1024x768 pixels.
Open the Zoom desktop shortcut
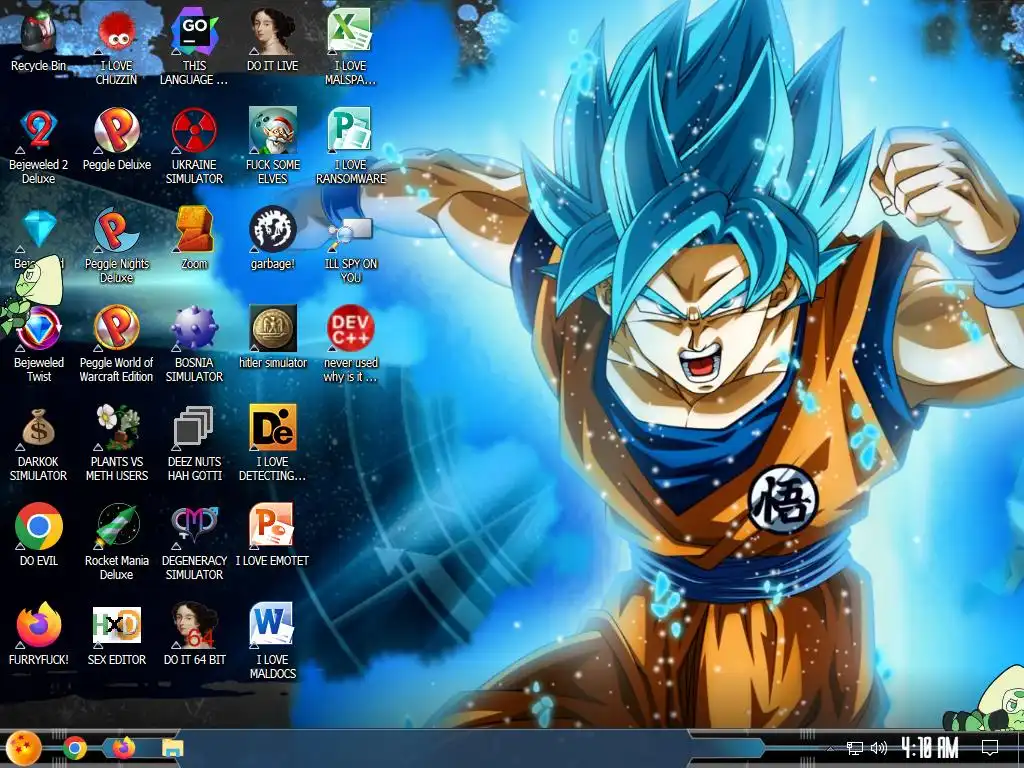[195, 230]
